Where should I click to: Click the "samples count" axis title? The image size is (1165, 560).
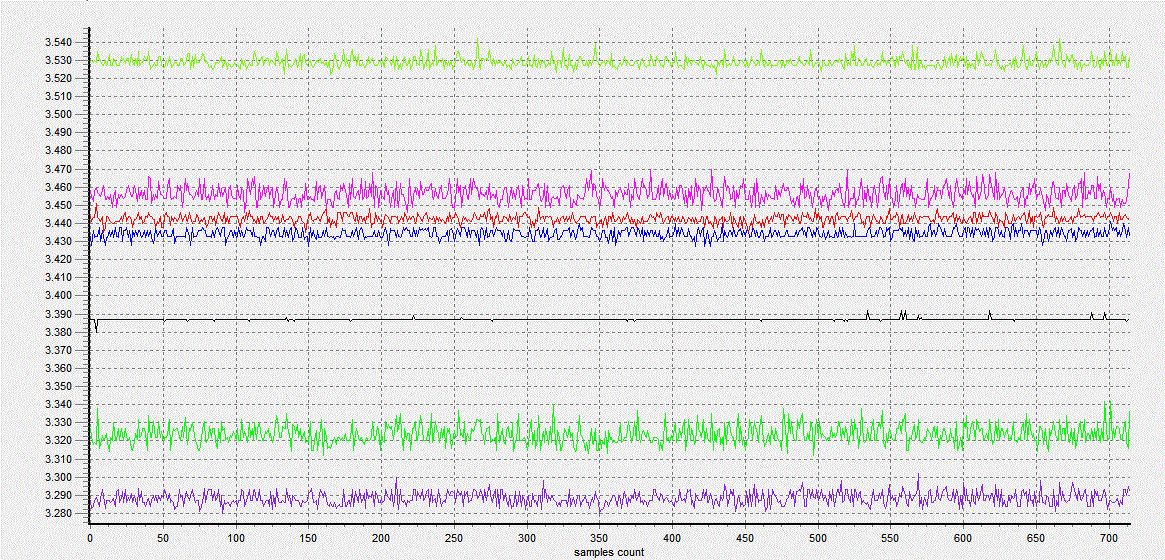click(x=609, y=553)
